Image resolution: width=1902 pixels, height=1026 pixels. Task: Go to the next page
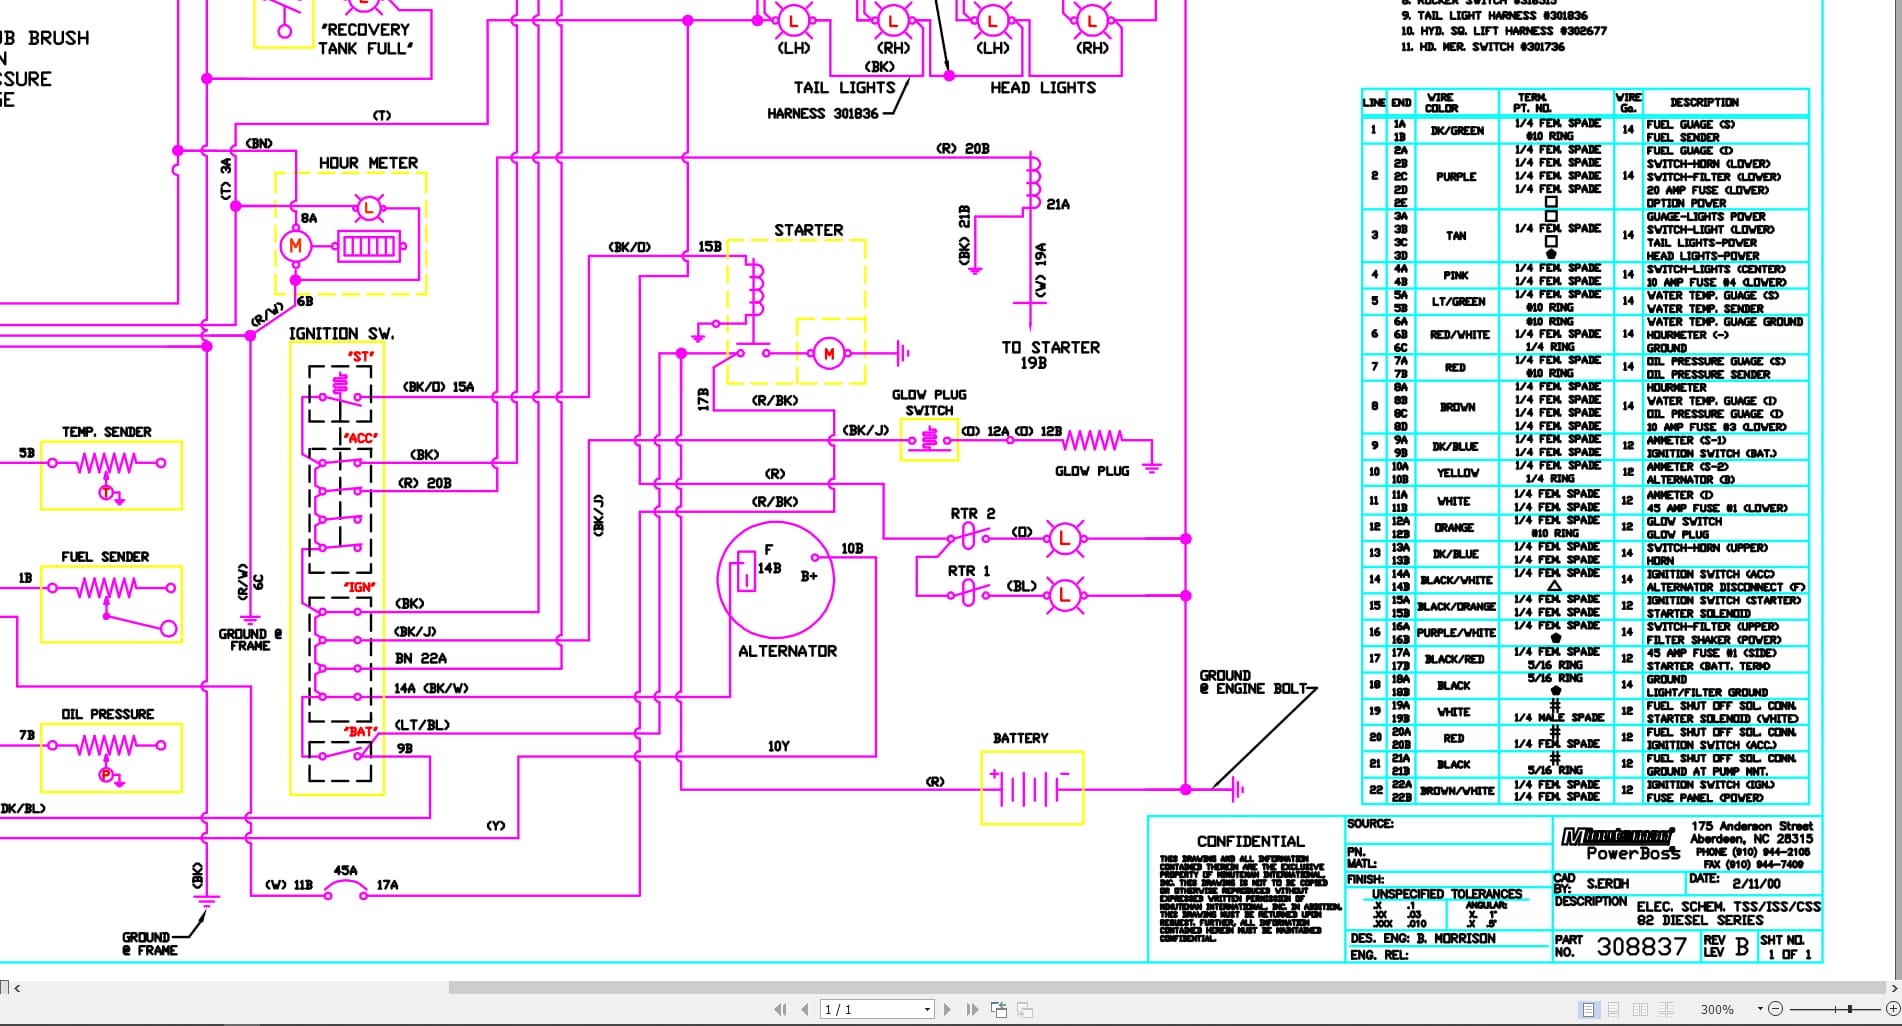click(x=948, y=1009)
